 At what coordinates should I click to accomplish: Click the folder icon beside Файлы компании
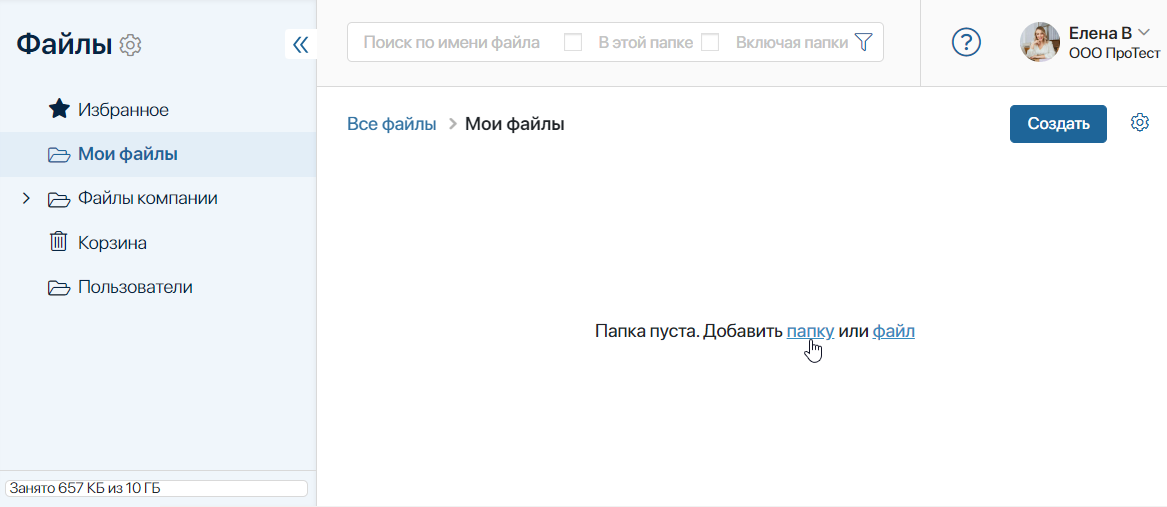coord(58,200)
